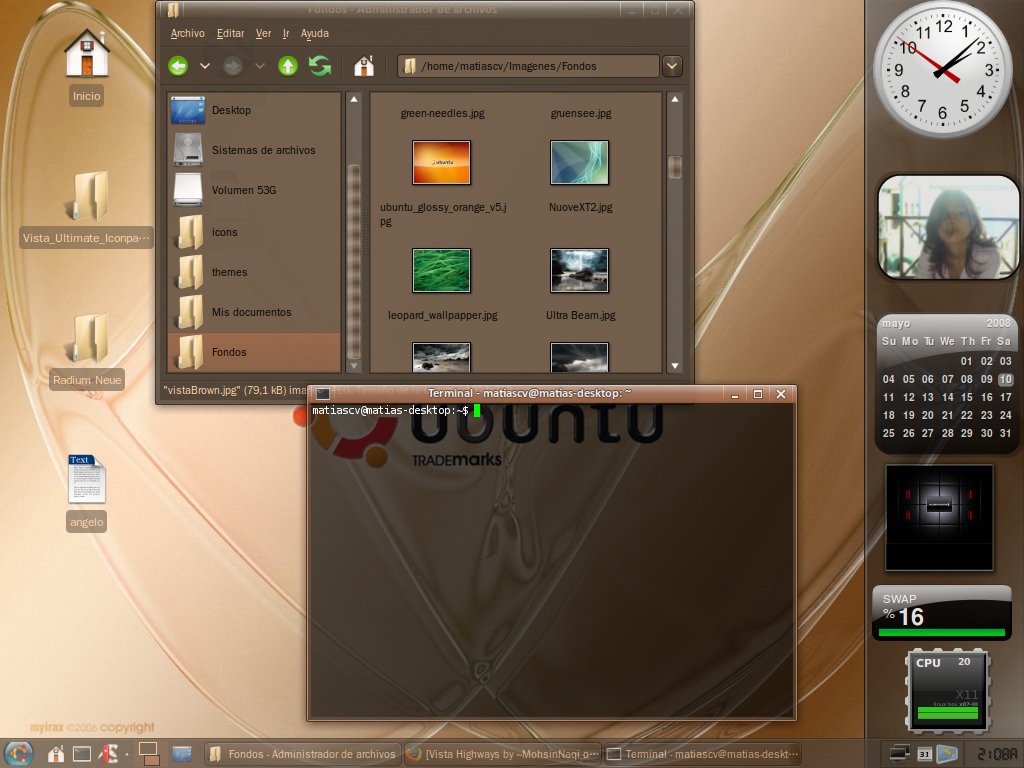Viewport: 1024px width, 768px height.
Task: Click the Swiss army knife panel launcher
Action: point(108,754)
